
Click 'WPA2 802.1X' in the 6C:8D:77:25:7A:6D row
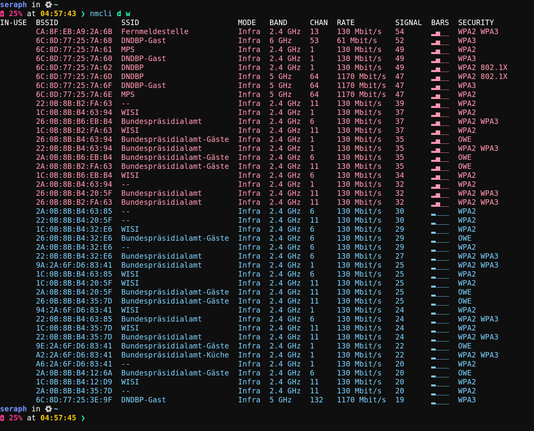coord(483,76)
